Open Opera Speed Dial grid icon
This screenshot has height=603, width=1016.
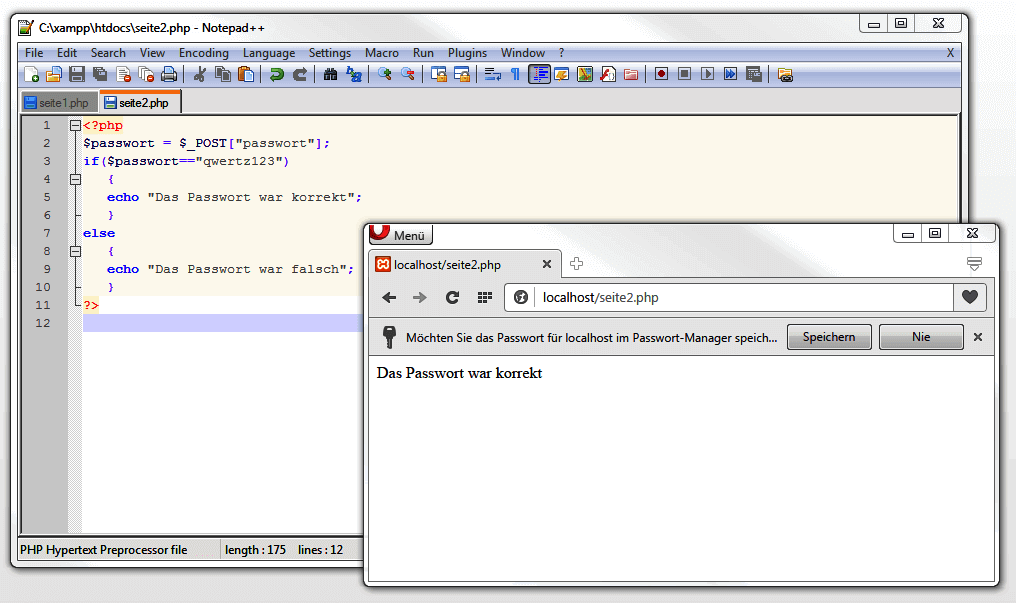pyautogui.click(x=484, y=297)
